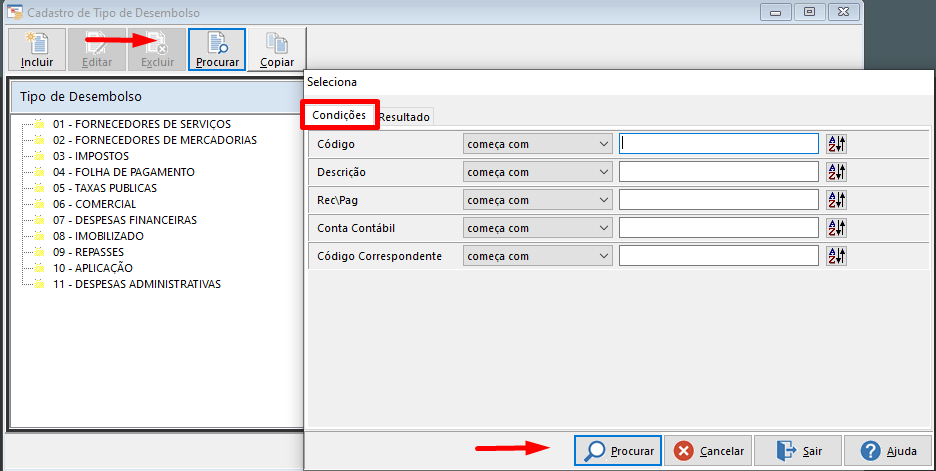Open the Conta Contábil condition dropdown
The image size is (936, 471).
point(538,228)
